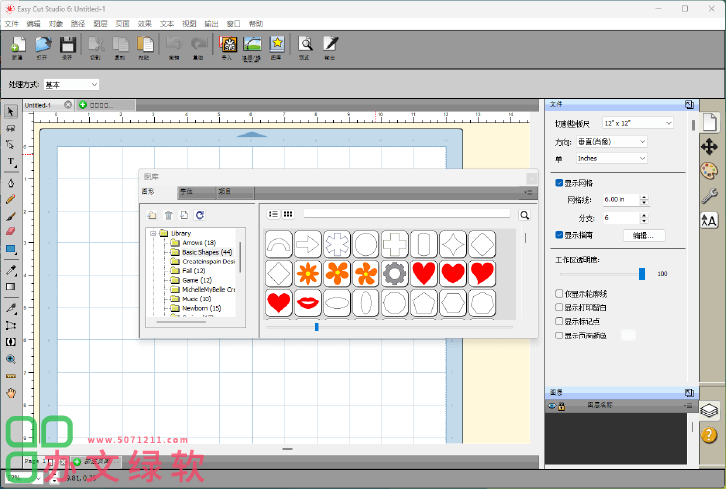Check the show print margins checkbox

point(559,307)
